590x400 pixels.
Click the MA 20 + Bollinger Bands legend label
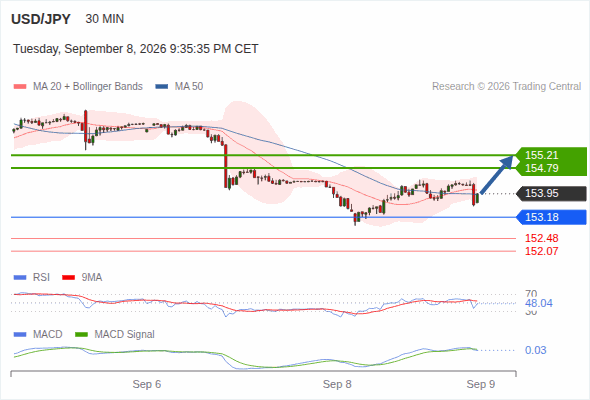pyautogui.click(x=88, y=87)
